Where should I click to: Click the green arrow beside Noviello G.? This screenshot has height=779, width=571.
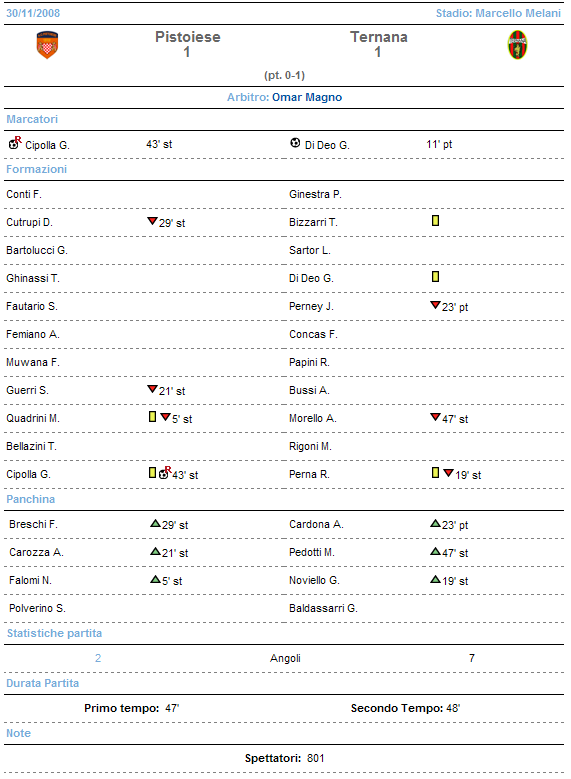coord(435,579)
